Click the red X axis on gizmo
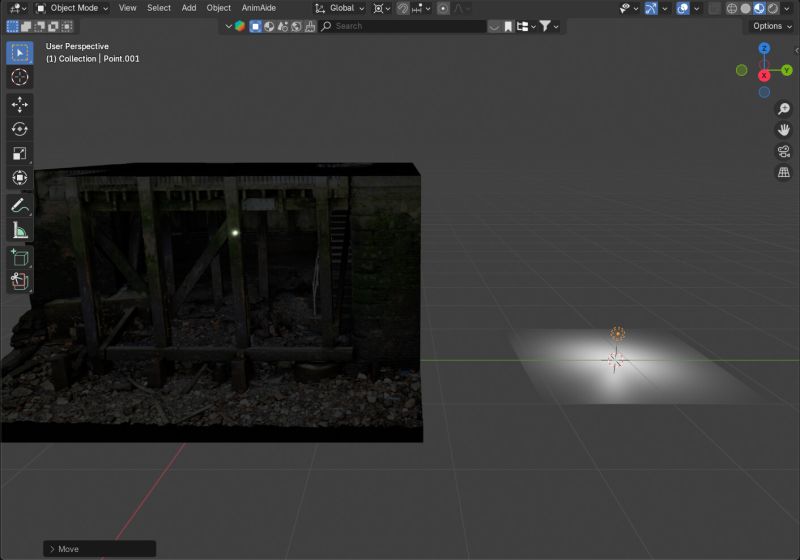 point(764,76)
